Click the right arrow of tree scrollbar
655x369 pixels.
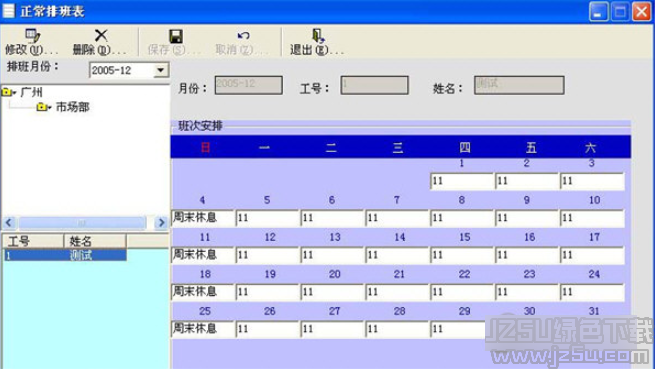[161, 223]
